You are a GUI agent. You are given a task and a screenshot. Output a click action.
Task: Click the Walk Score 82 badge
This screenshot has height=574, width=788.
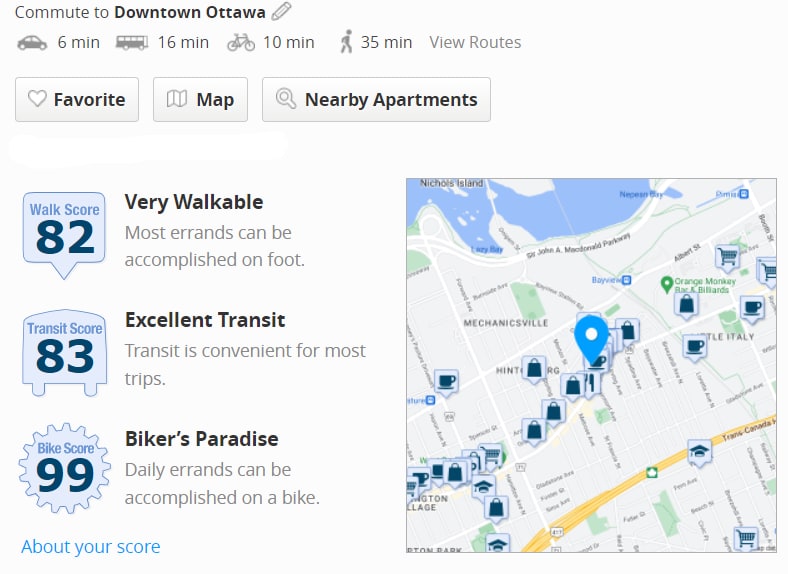pyautogui.click(x=64, y=235)
